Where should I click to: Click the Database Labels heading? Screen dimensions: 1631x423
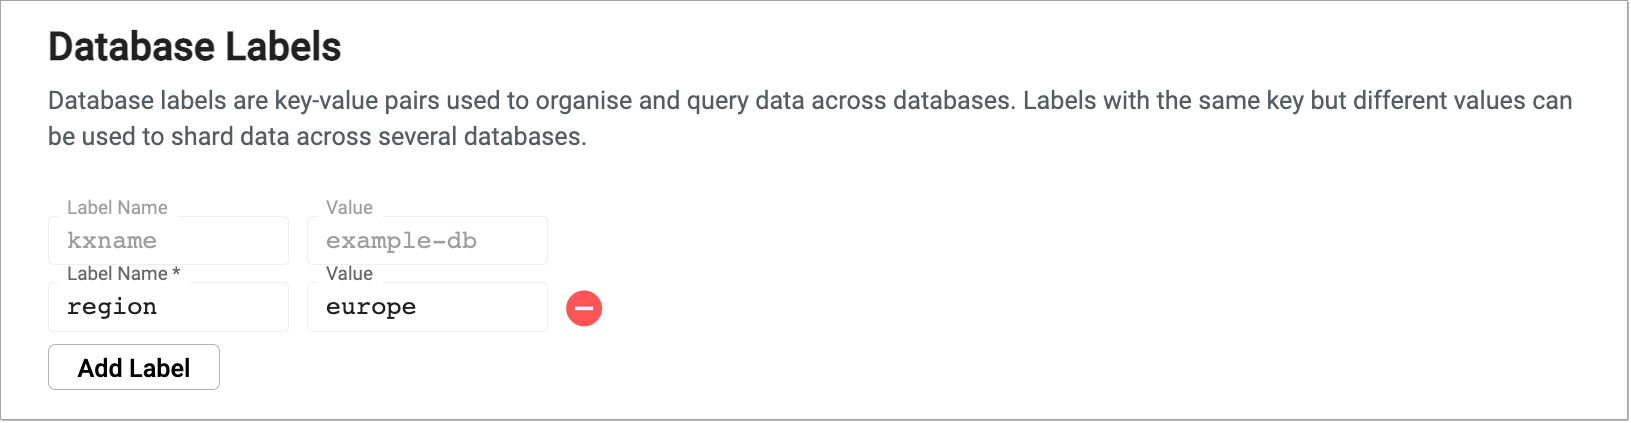tap(195, 47)
